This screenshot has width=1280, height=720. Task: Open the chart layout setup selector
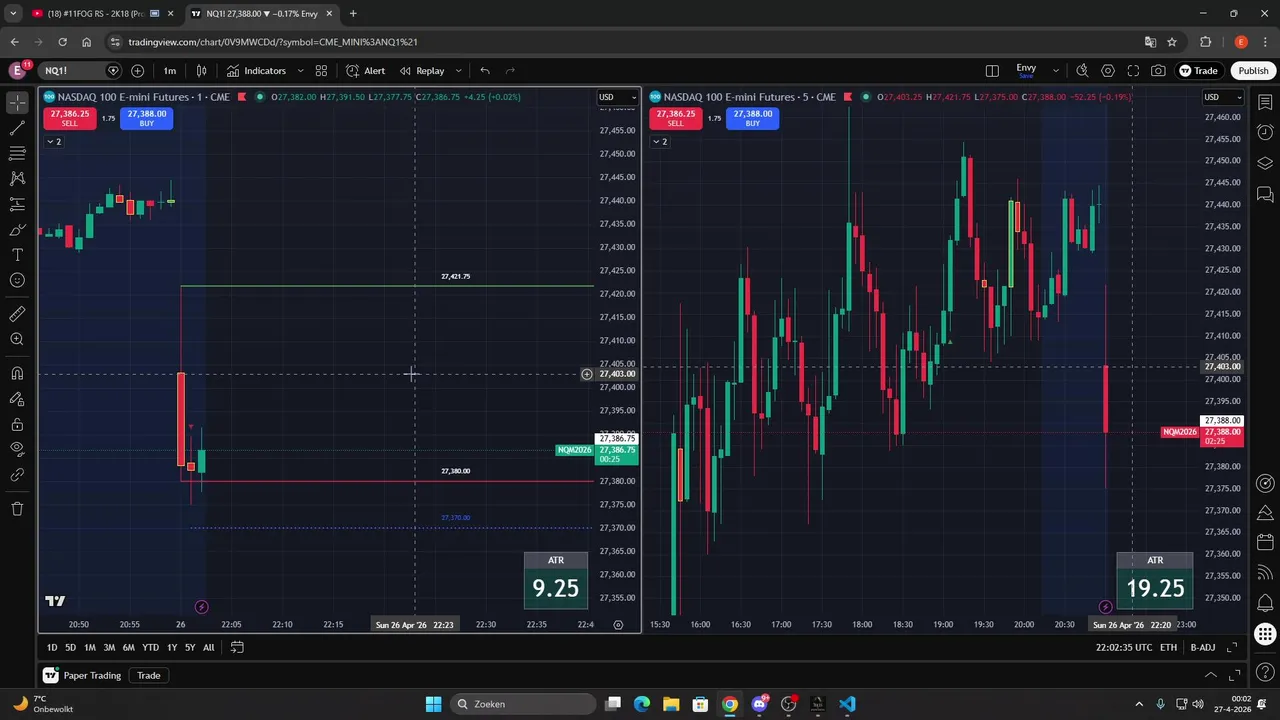[x=992, y=71]
